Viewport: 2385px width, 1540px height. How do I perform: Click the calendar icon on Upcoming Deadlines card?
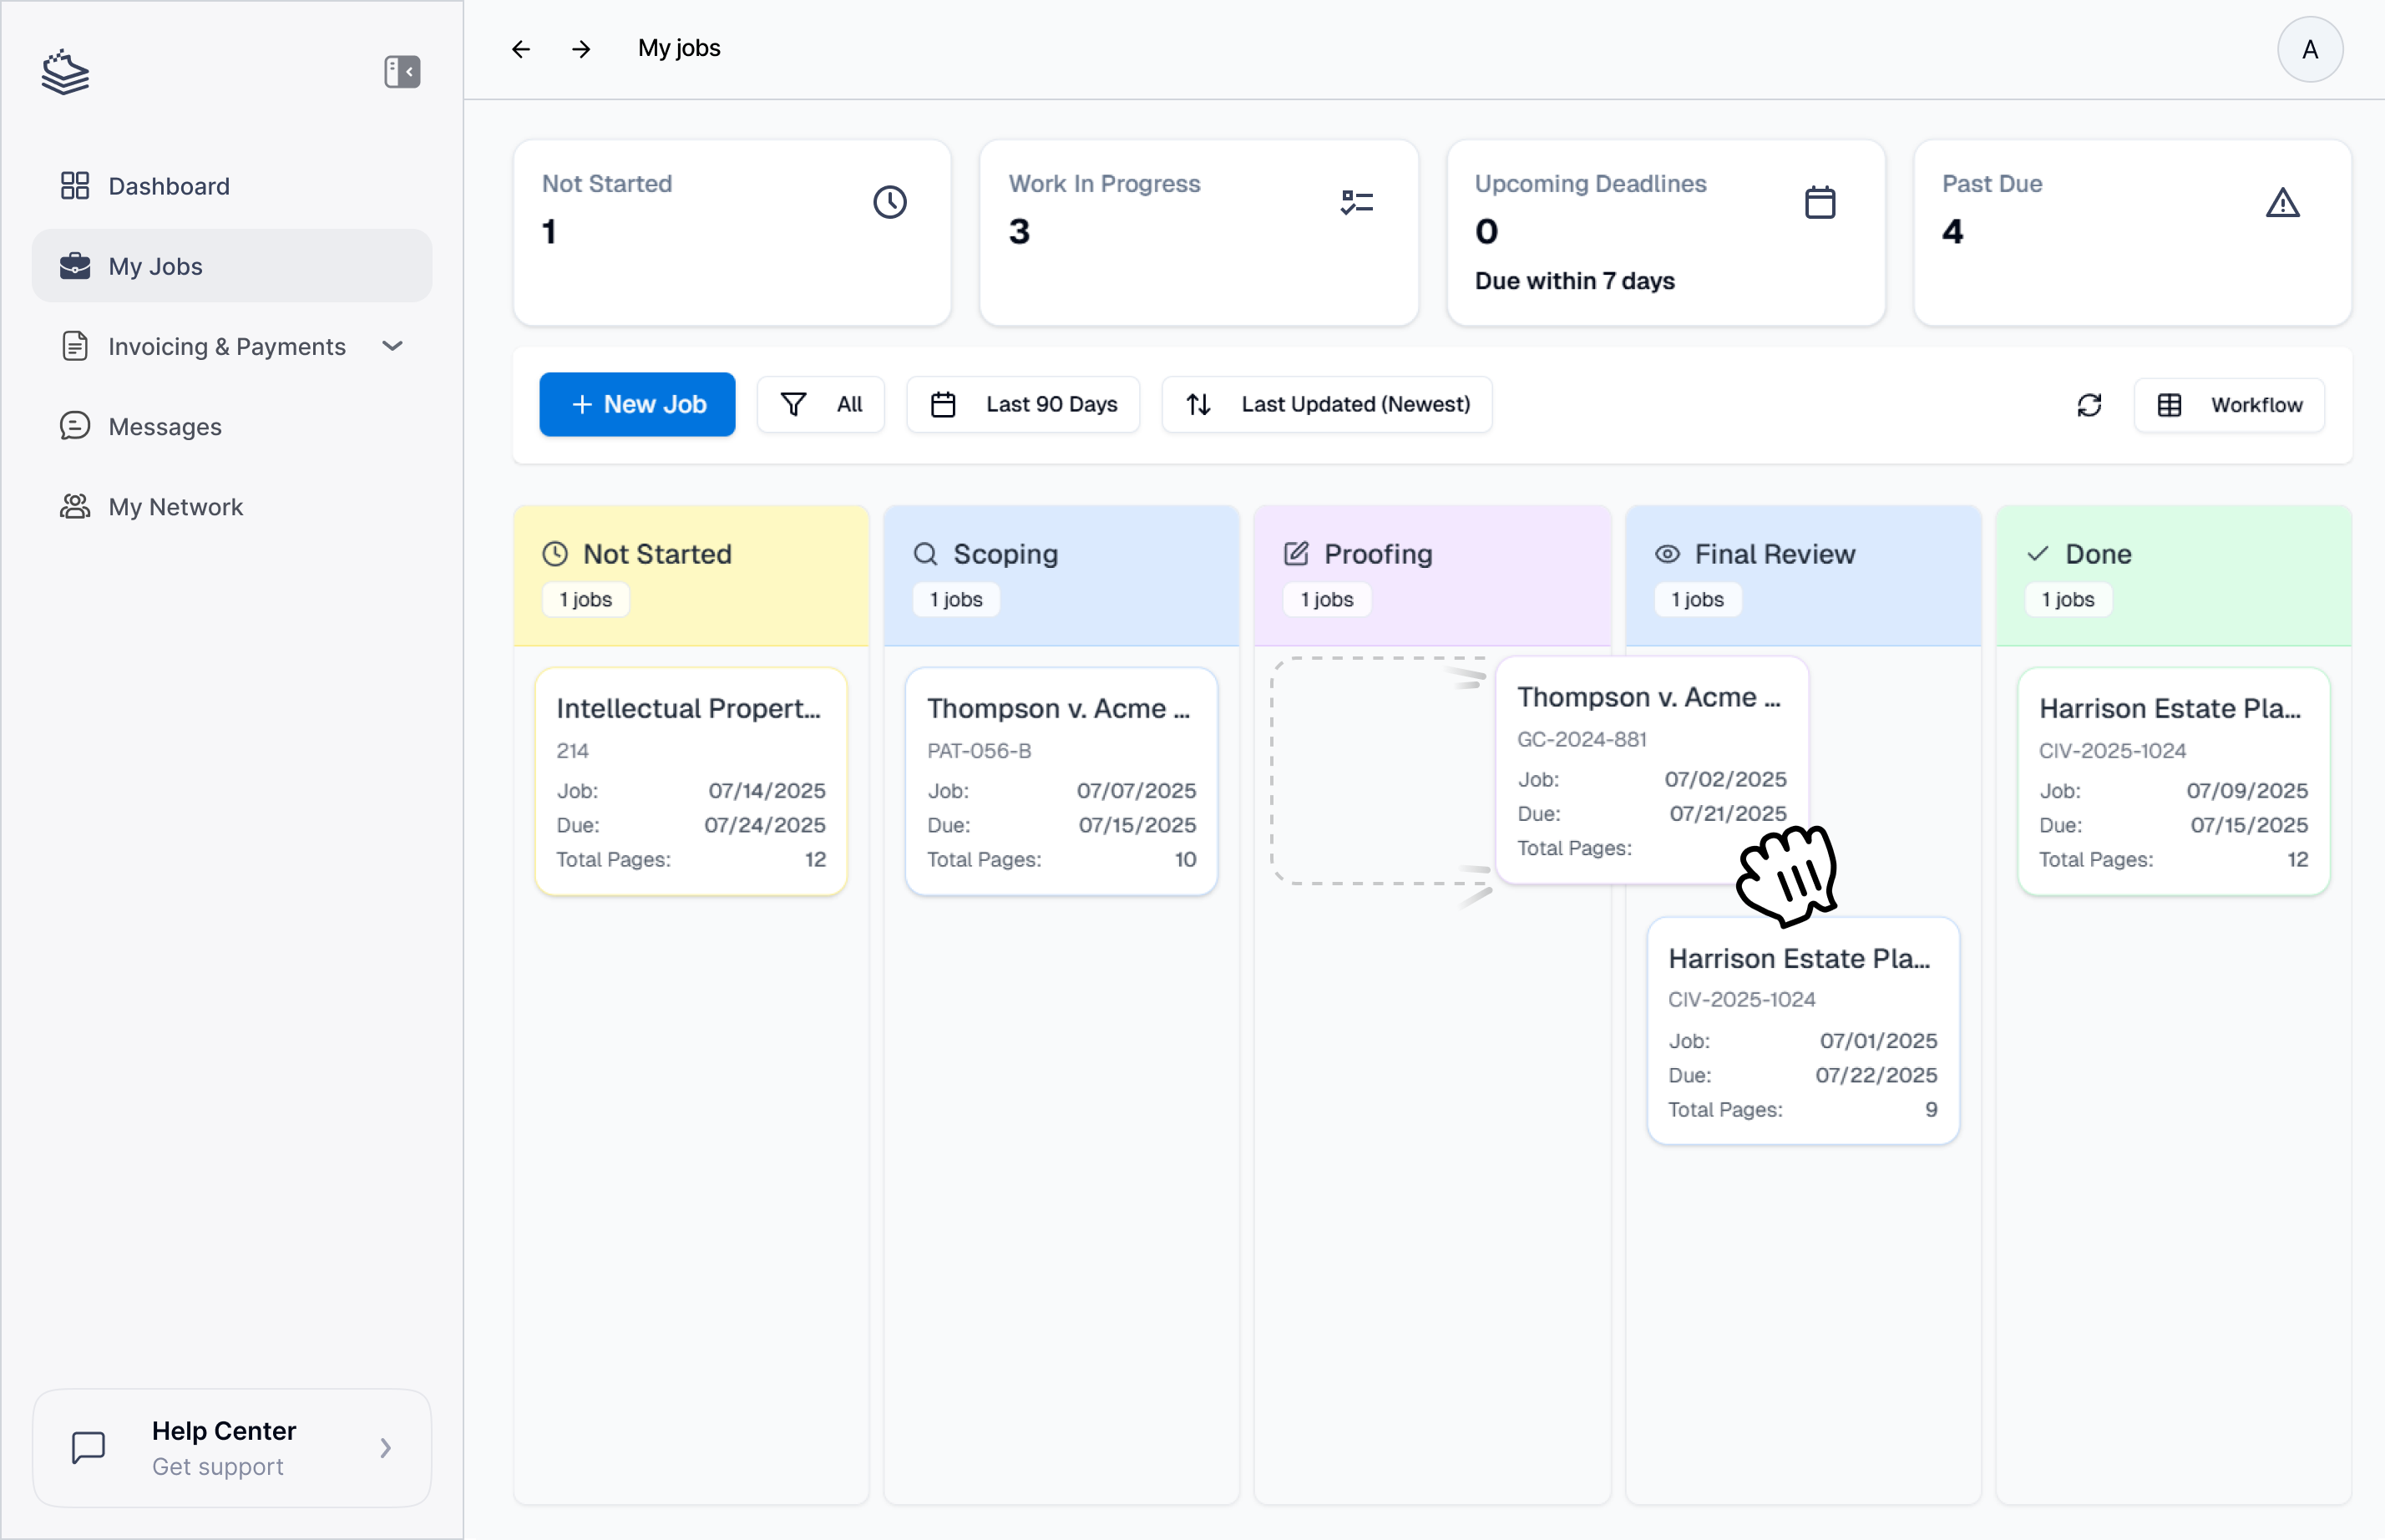click(1820, 201)
